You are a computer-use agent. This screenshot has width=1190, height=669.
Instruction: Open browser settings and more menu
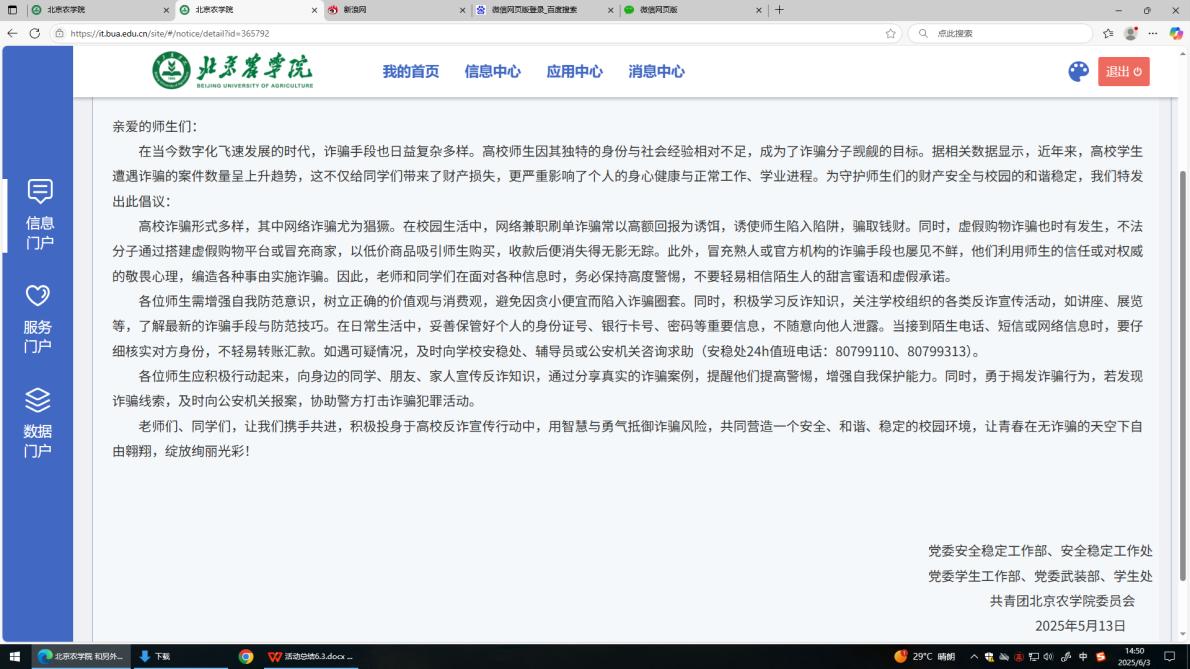coord(1153,33)
